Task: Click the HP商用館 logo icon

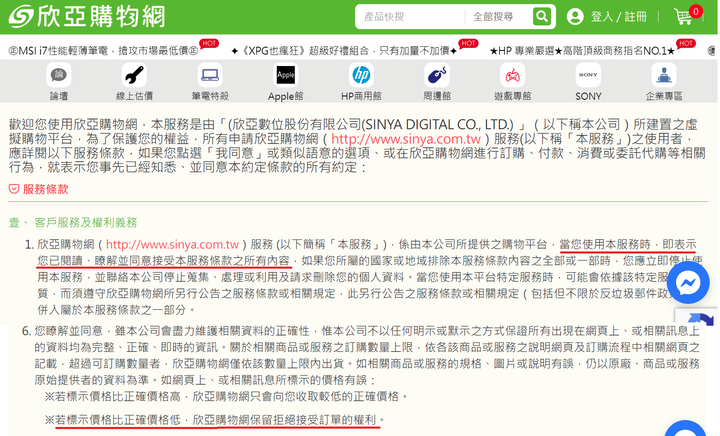Action: click(361, 75)
